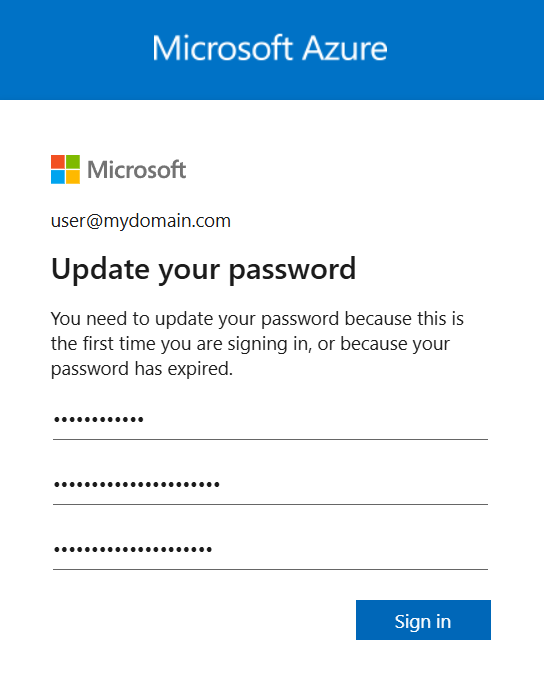
Task: Focus the first masked password field
Action: tap(270, 419)
